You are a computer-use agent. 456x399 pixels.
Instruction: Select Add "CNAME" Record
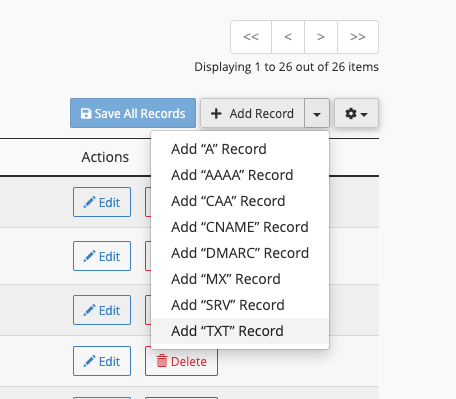click(x=240, y=227)
